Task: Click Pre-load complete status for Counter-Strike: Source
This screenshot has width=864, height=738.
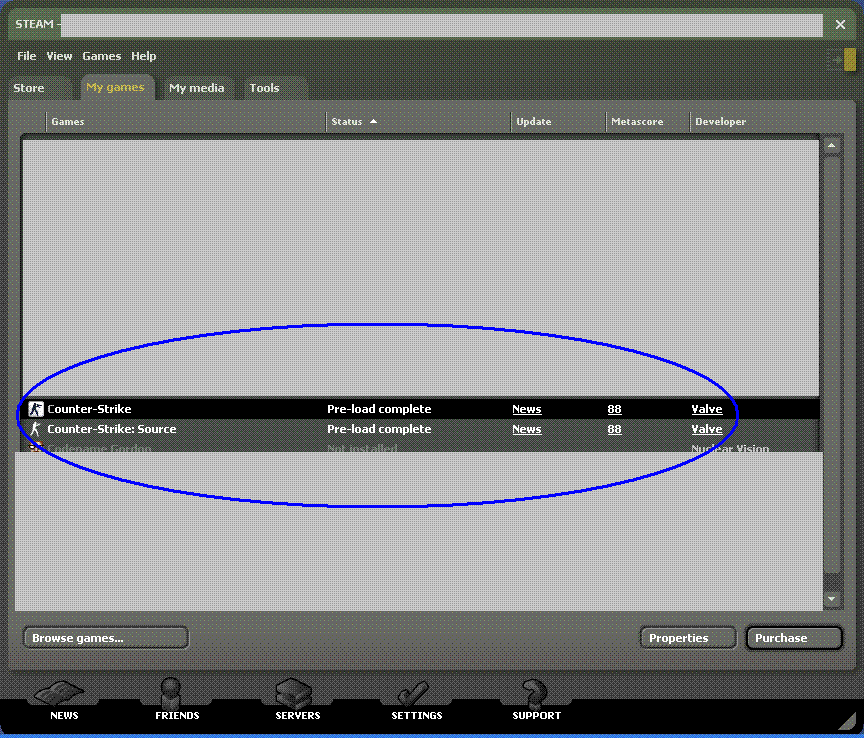Action: [x=379, y=429]
